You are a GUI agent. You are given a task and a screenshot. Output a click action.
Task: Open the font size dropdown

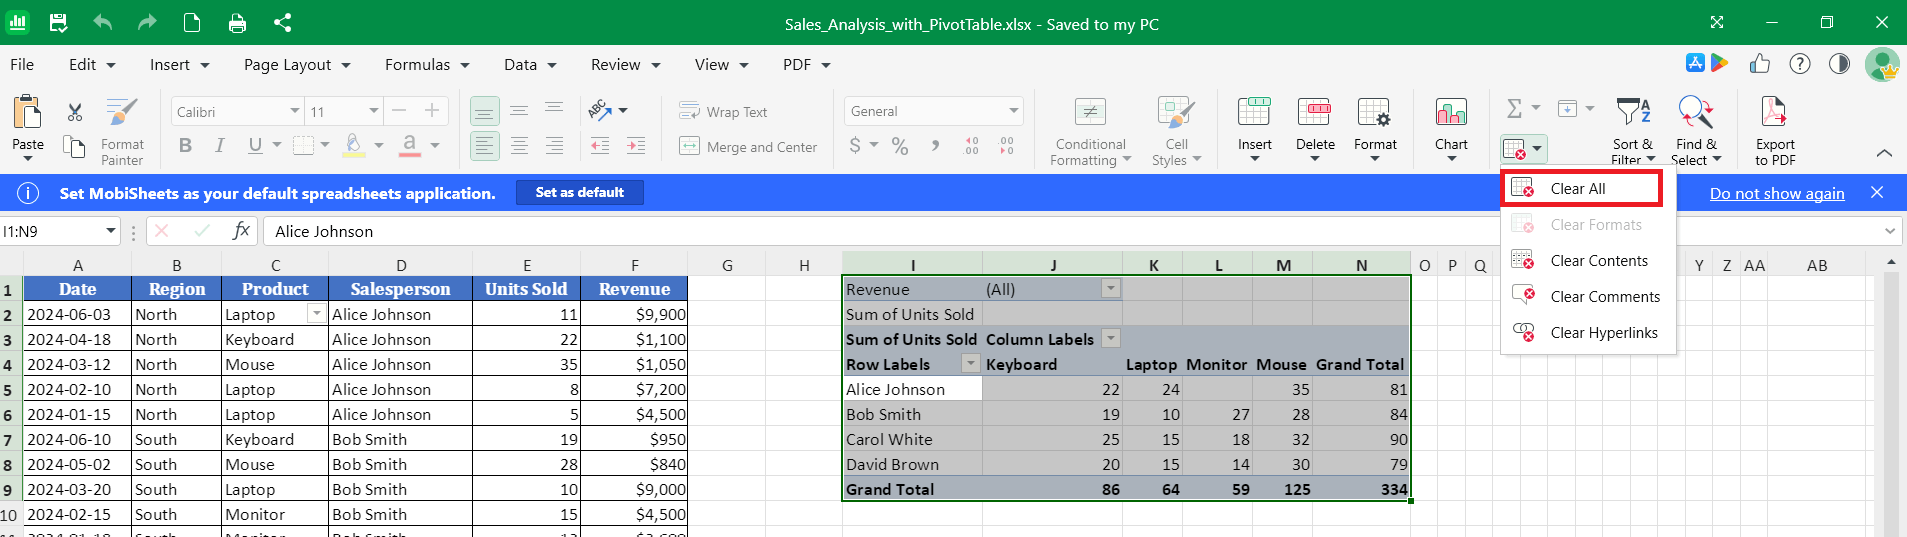374,111
